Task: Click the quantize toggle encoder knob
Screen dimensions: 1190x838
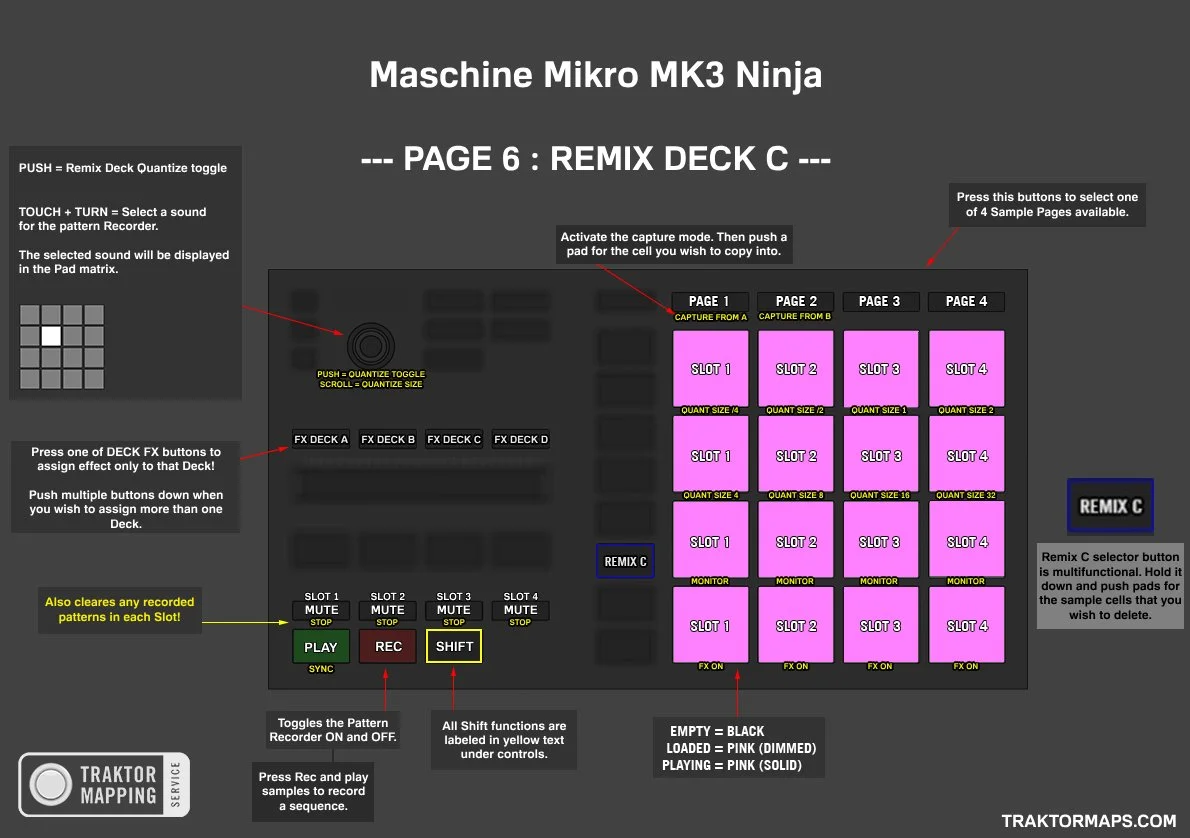Action: pyautogui.click(x=370, y=346)
